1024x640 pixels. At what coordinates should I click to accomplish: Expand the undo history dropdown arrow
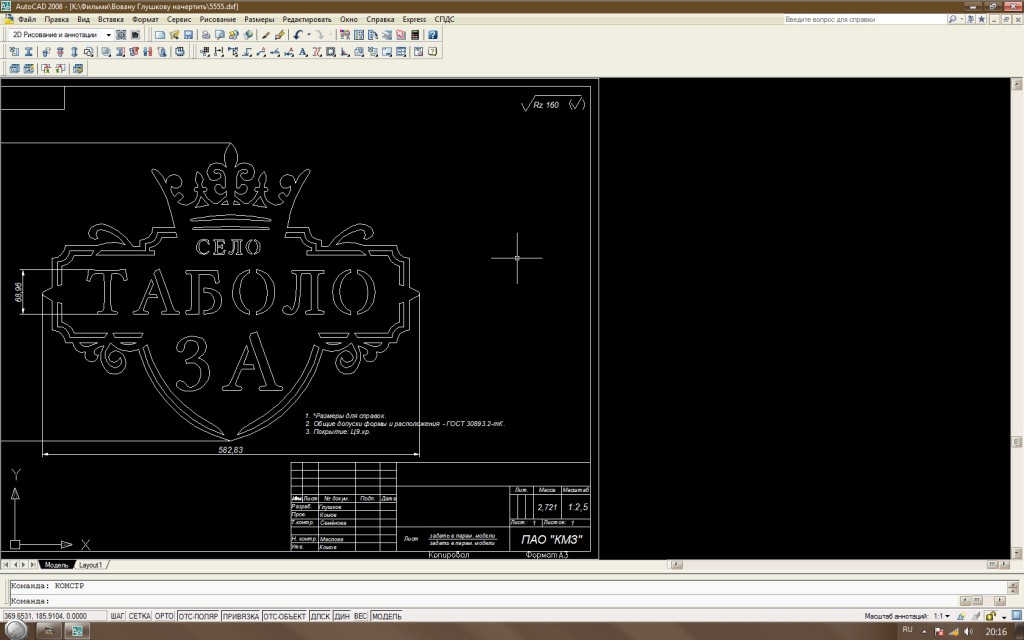(x=308, y=35)
